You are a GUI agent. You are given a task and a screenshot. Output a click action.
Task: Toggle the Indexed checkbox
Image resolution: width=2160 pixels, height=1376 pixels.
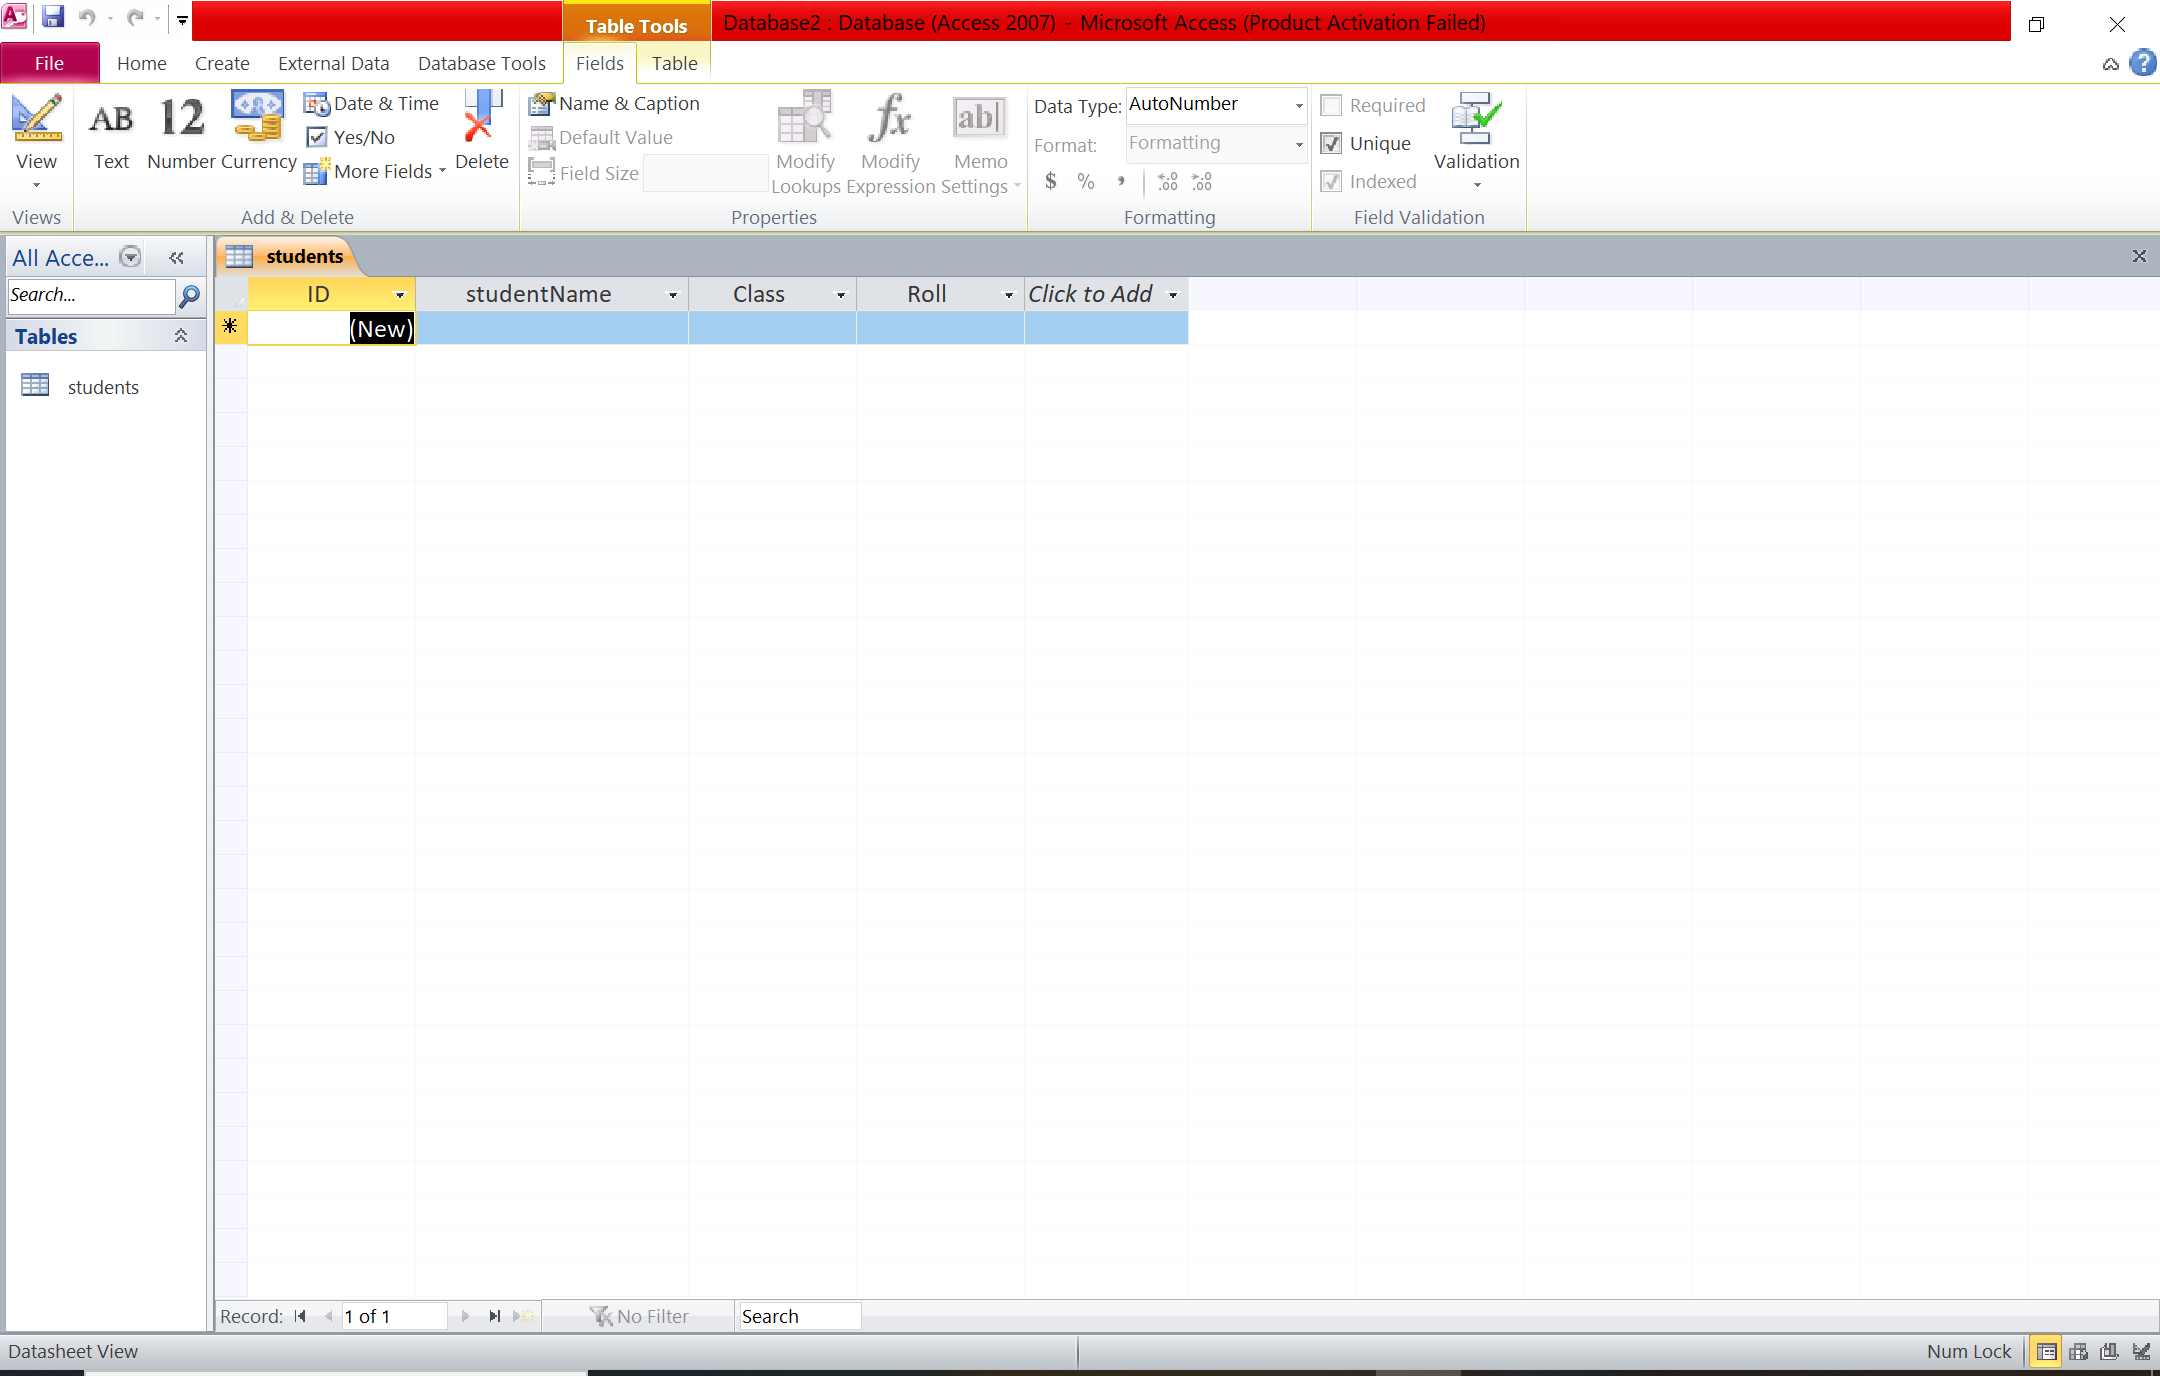[x=1332, y=182]
